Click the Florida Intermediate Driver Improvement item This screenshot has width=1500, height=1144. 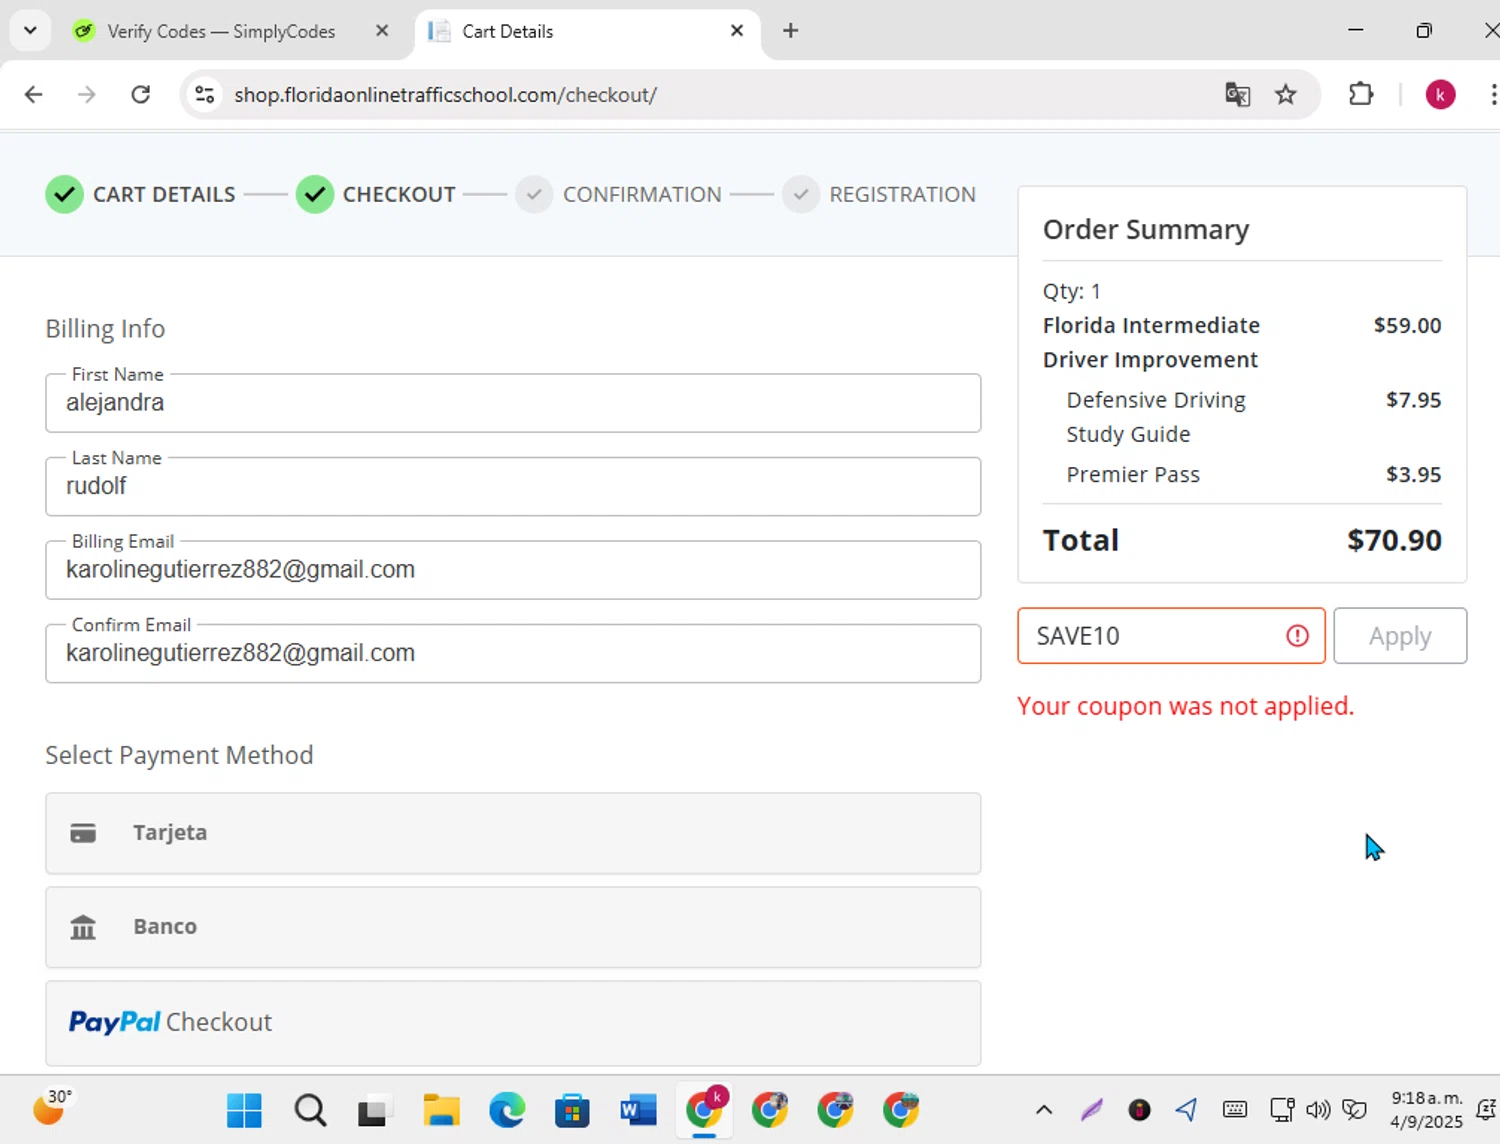1151,343
